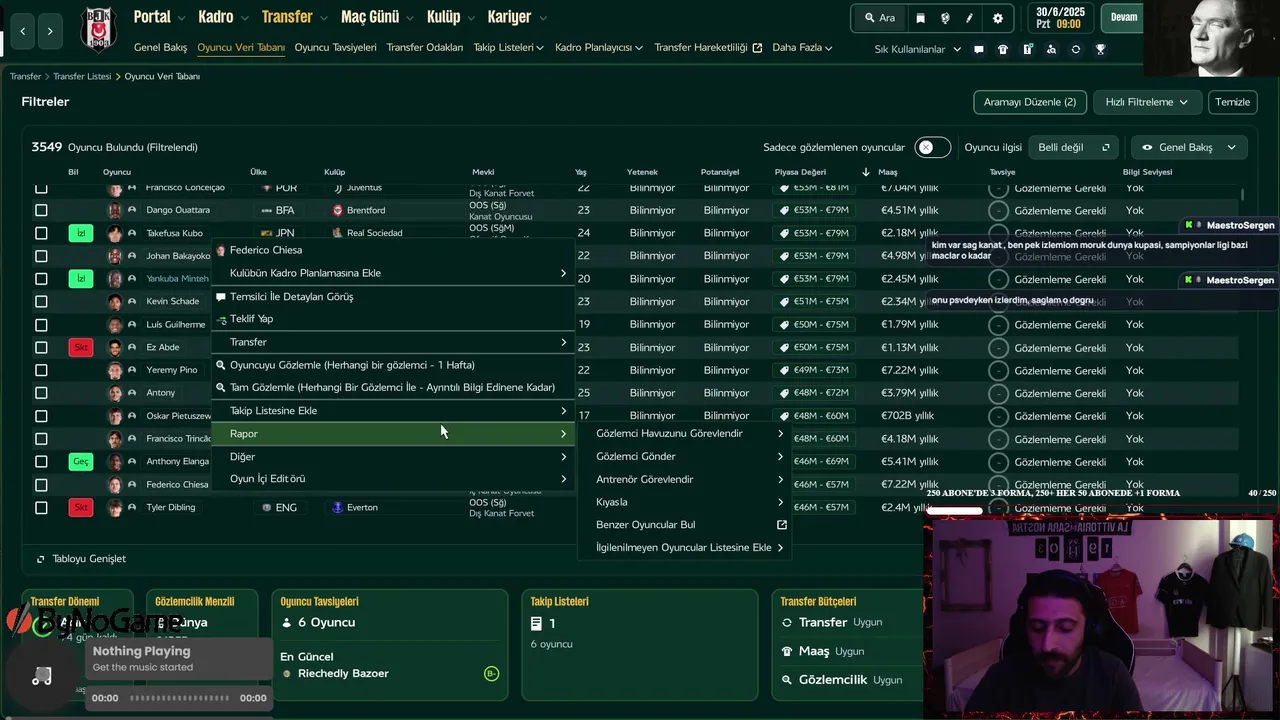
Task: Go back with the left arrow button
Action: 23,31
